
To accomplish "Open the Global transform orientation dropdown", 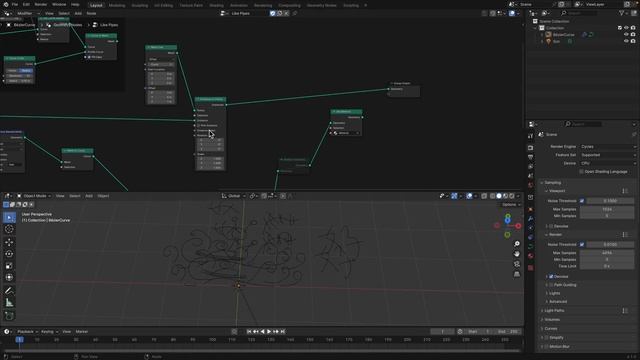I will pyautogui.click(x=233, y=196).
